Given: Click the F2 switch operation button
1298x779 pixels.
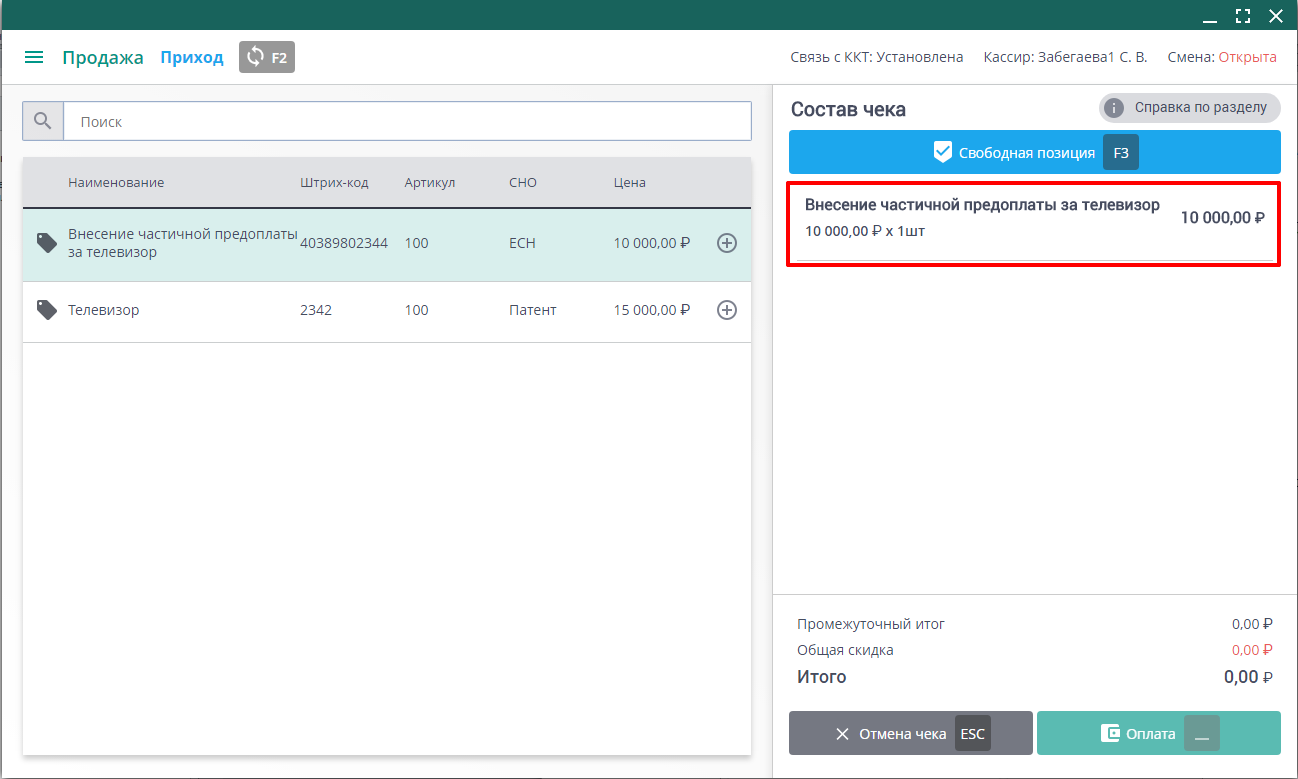Looking at the screenshot, I should 267,57.
